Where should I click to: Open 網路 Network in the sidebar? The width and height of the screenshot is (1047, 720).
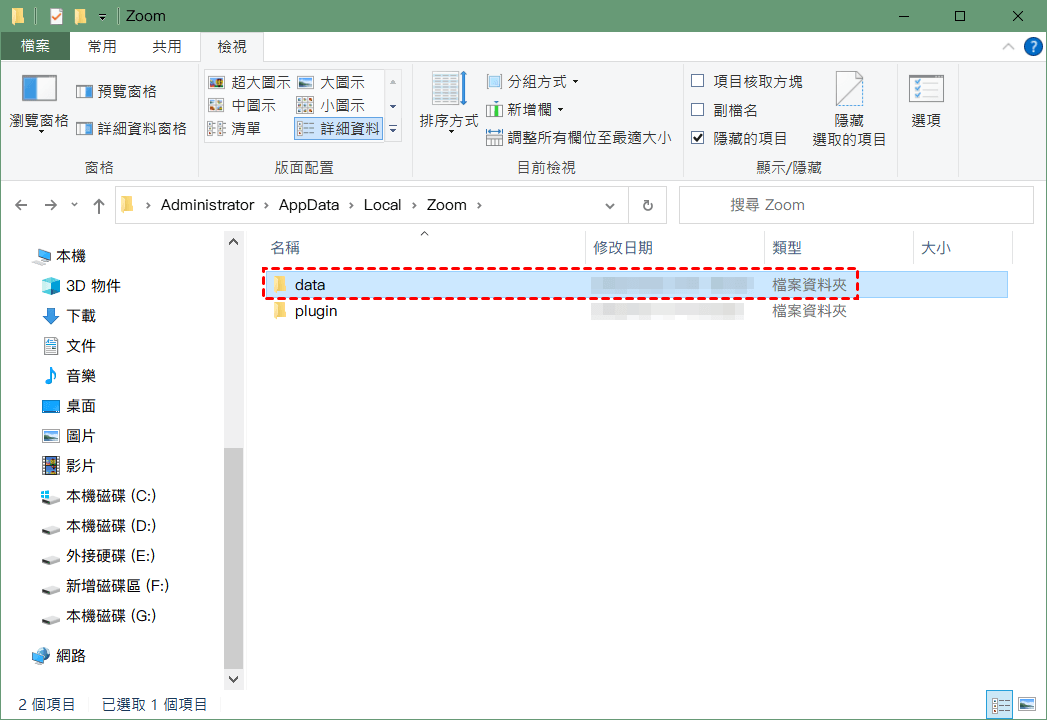[x=60, y=655]
